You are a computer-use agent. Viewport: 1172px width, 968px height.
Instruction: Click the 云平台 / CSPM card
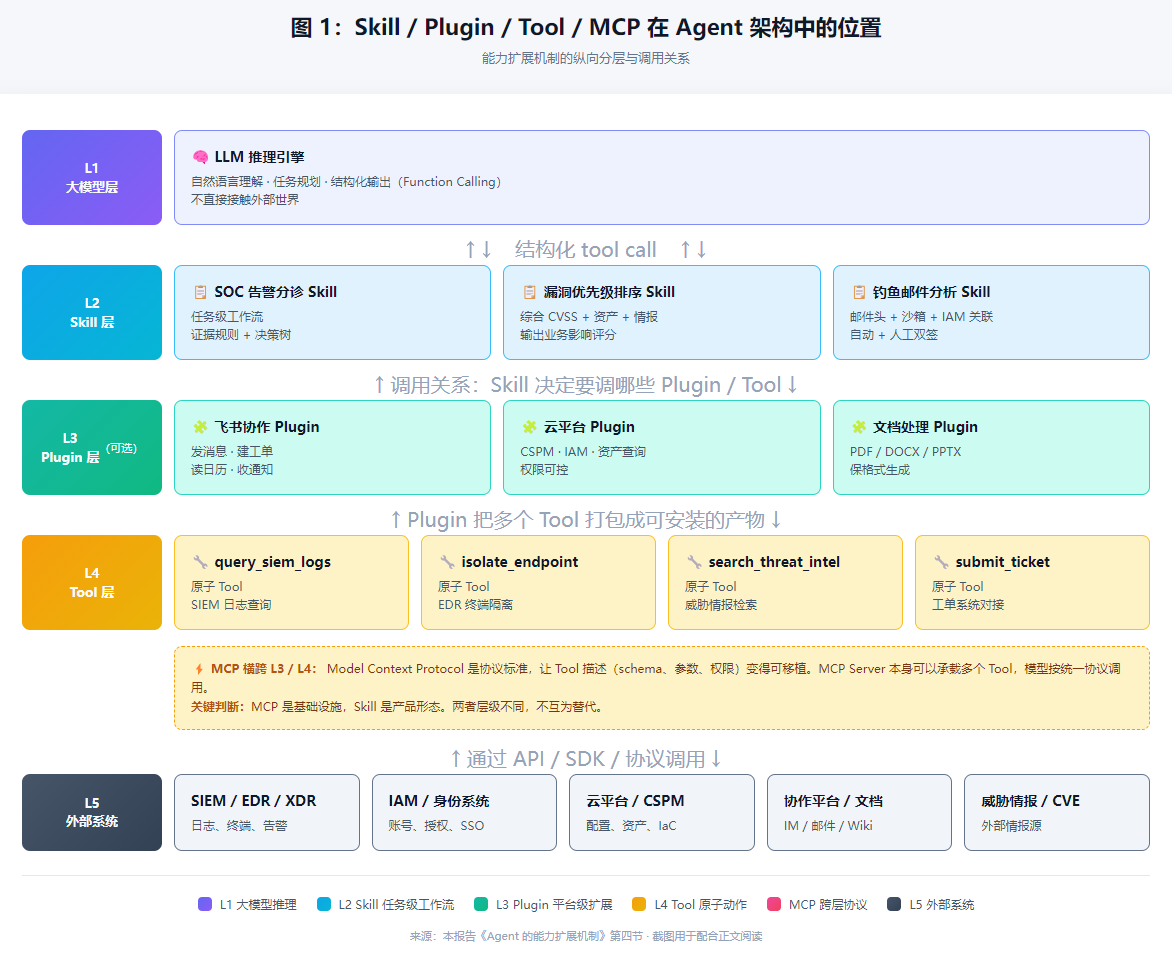(661, 813)
